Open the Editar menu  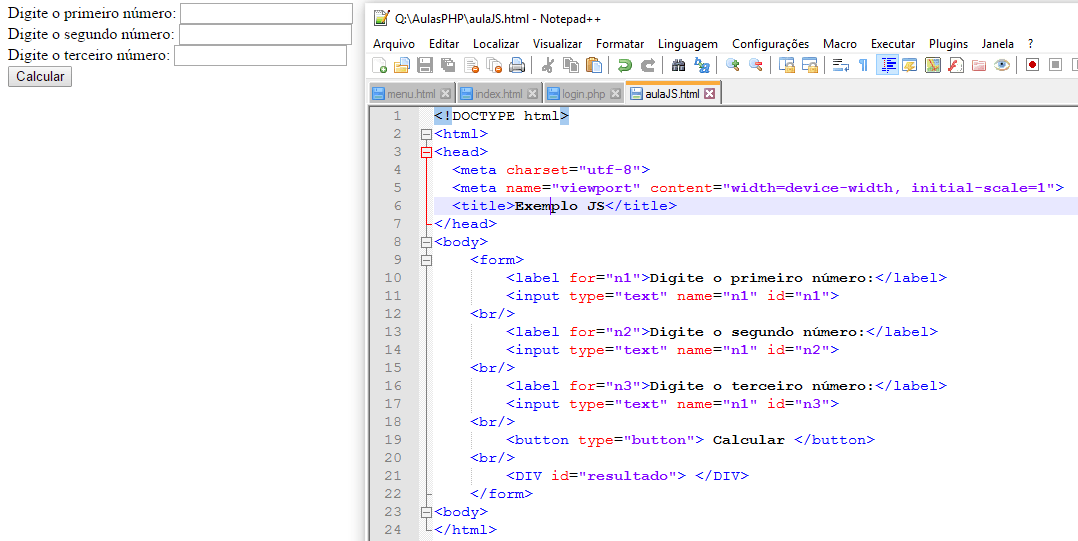(444, 43)
